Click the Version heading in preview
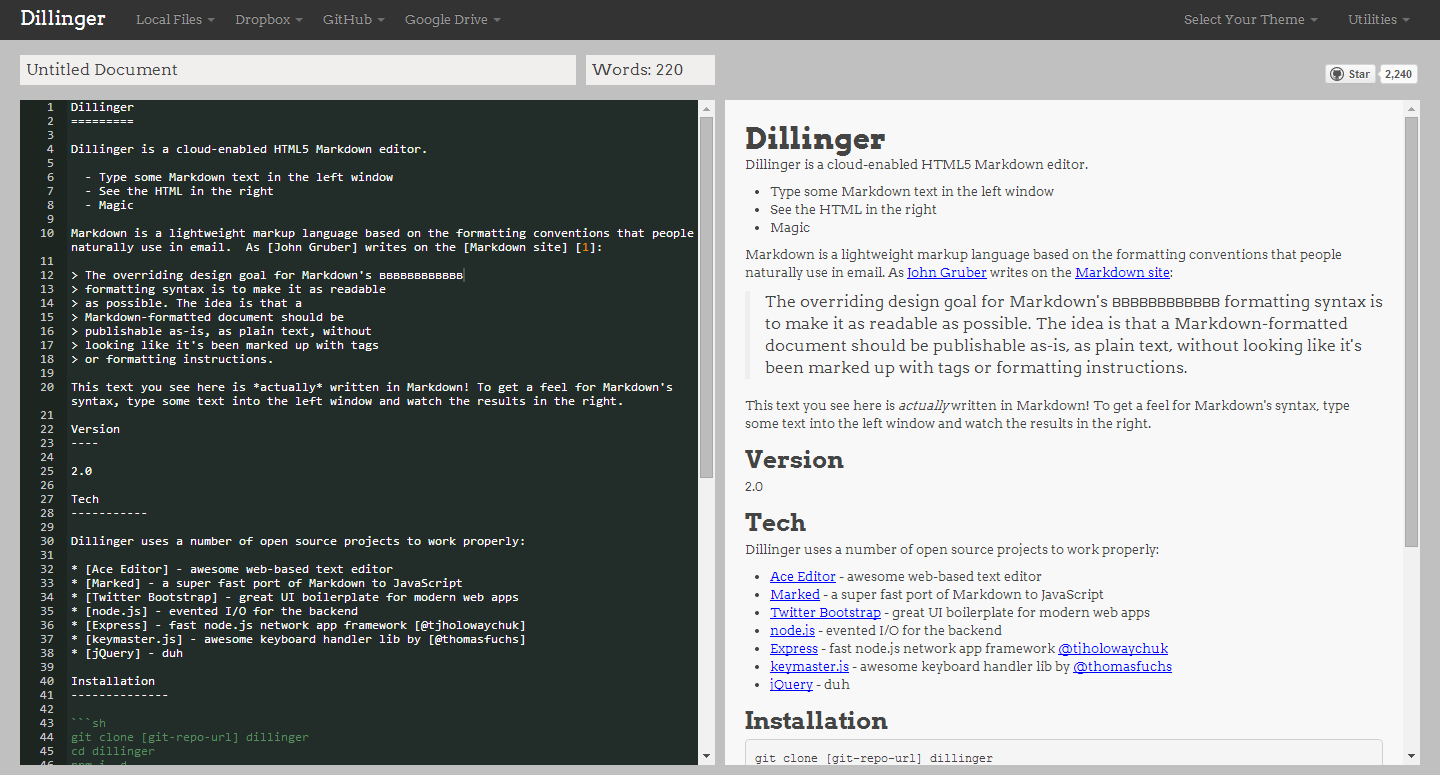This screenshot has height=775, width=1440. 794,460
